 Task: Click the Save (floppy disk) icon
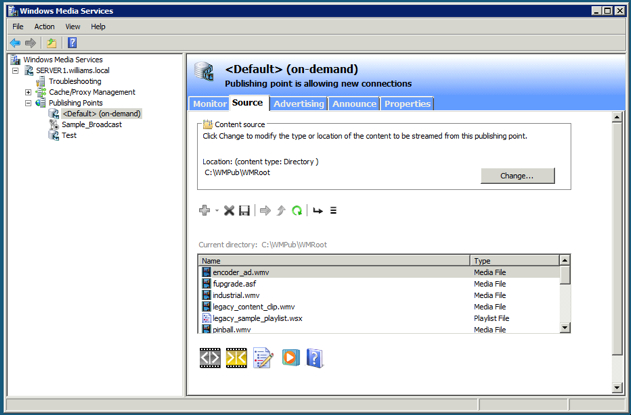click(x=244, y=211)
